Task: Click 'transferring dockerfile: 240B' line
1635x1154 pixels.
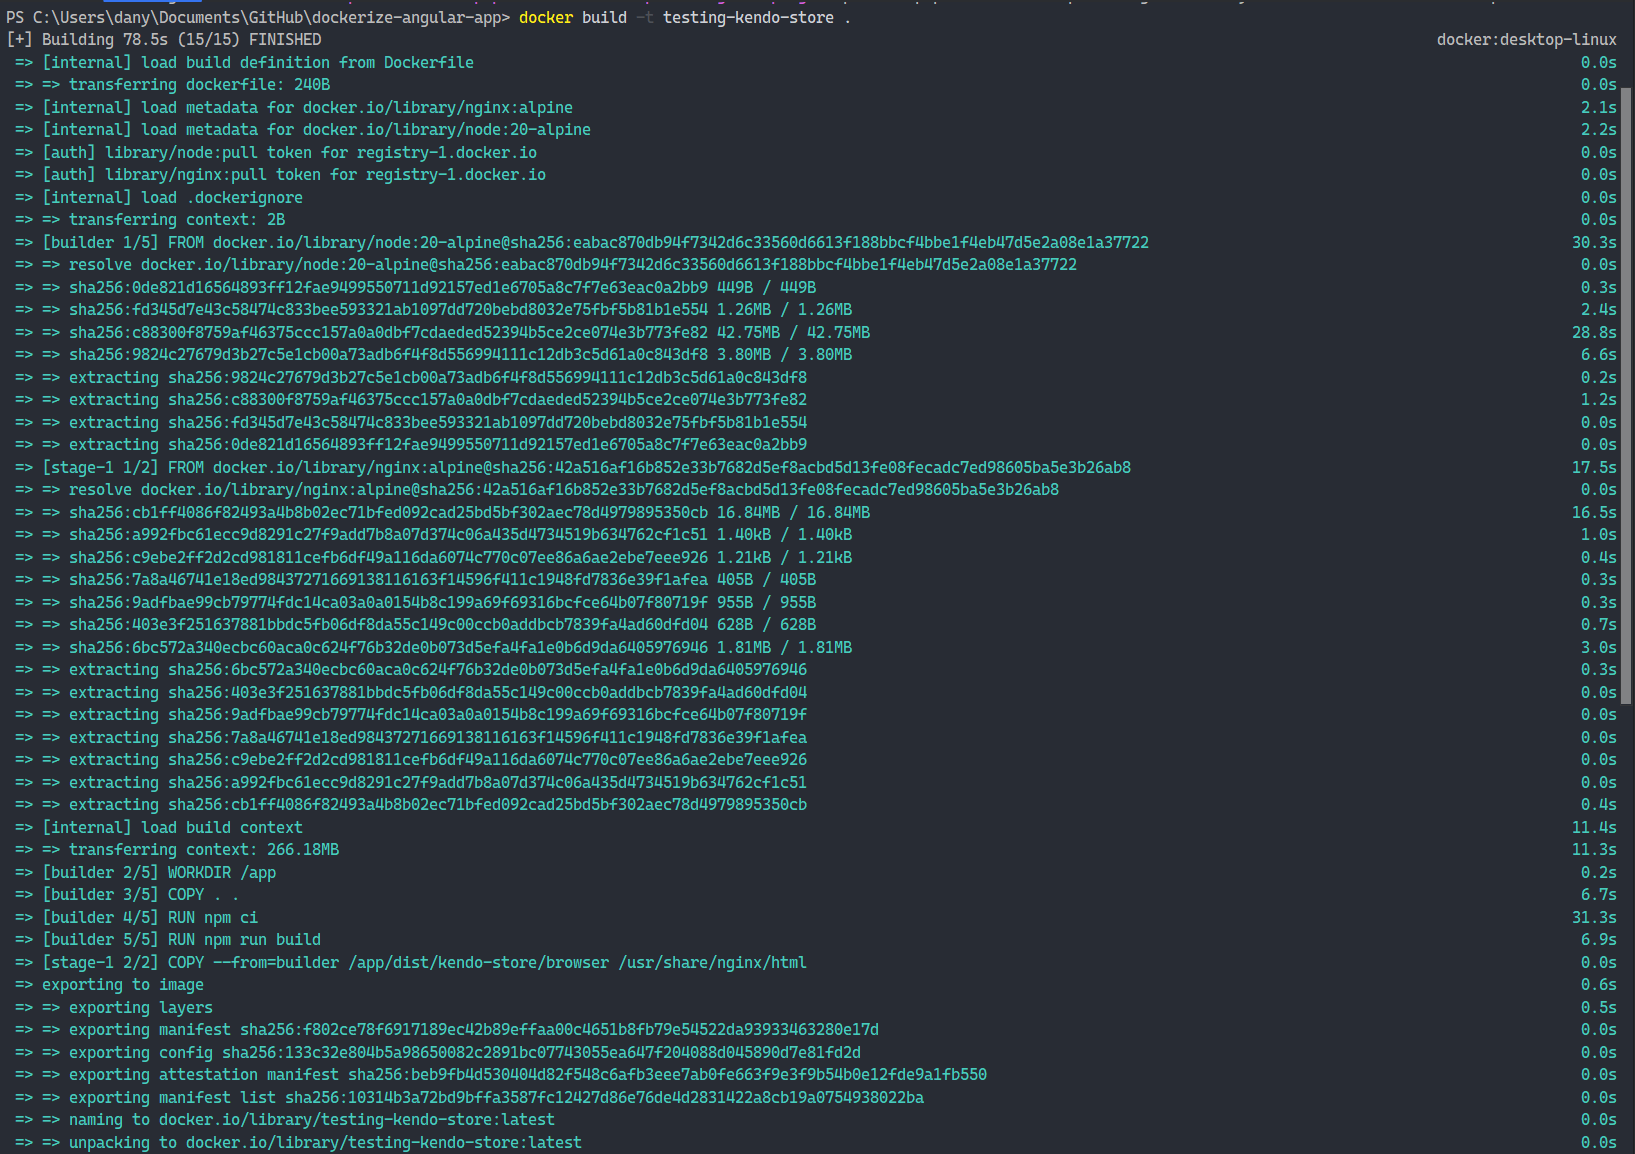Action: point(199,85)
